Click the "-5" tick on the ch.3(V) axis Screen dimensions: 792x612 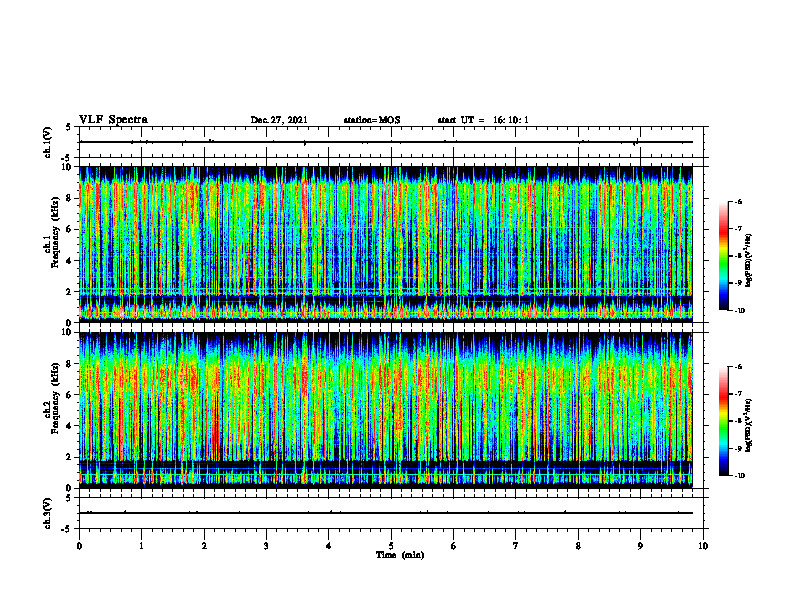[x=66, y=529]
